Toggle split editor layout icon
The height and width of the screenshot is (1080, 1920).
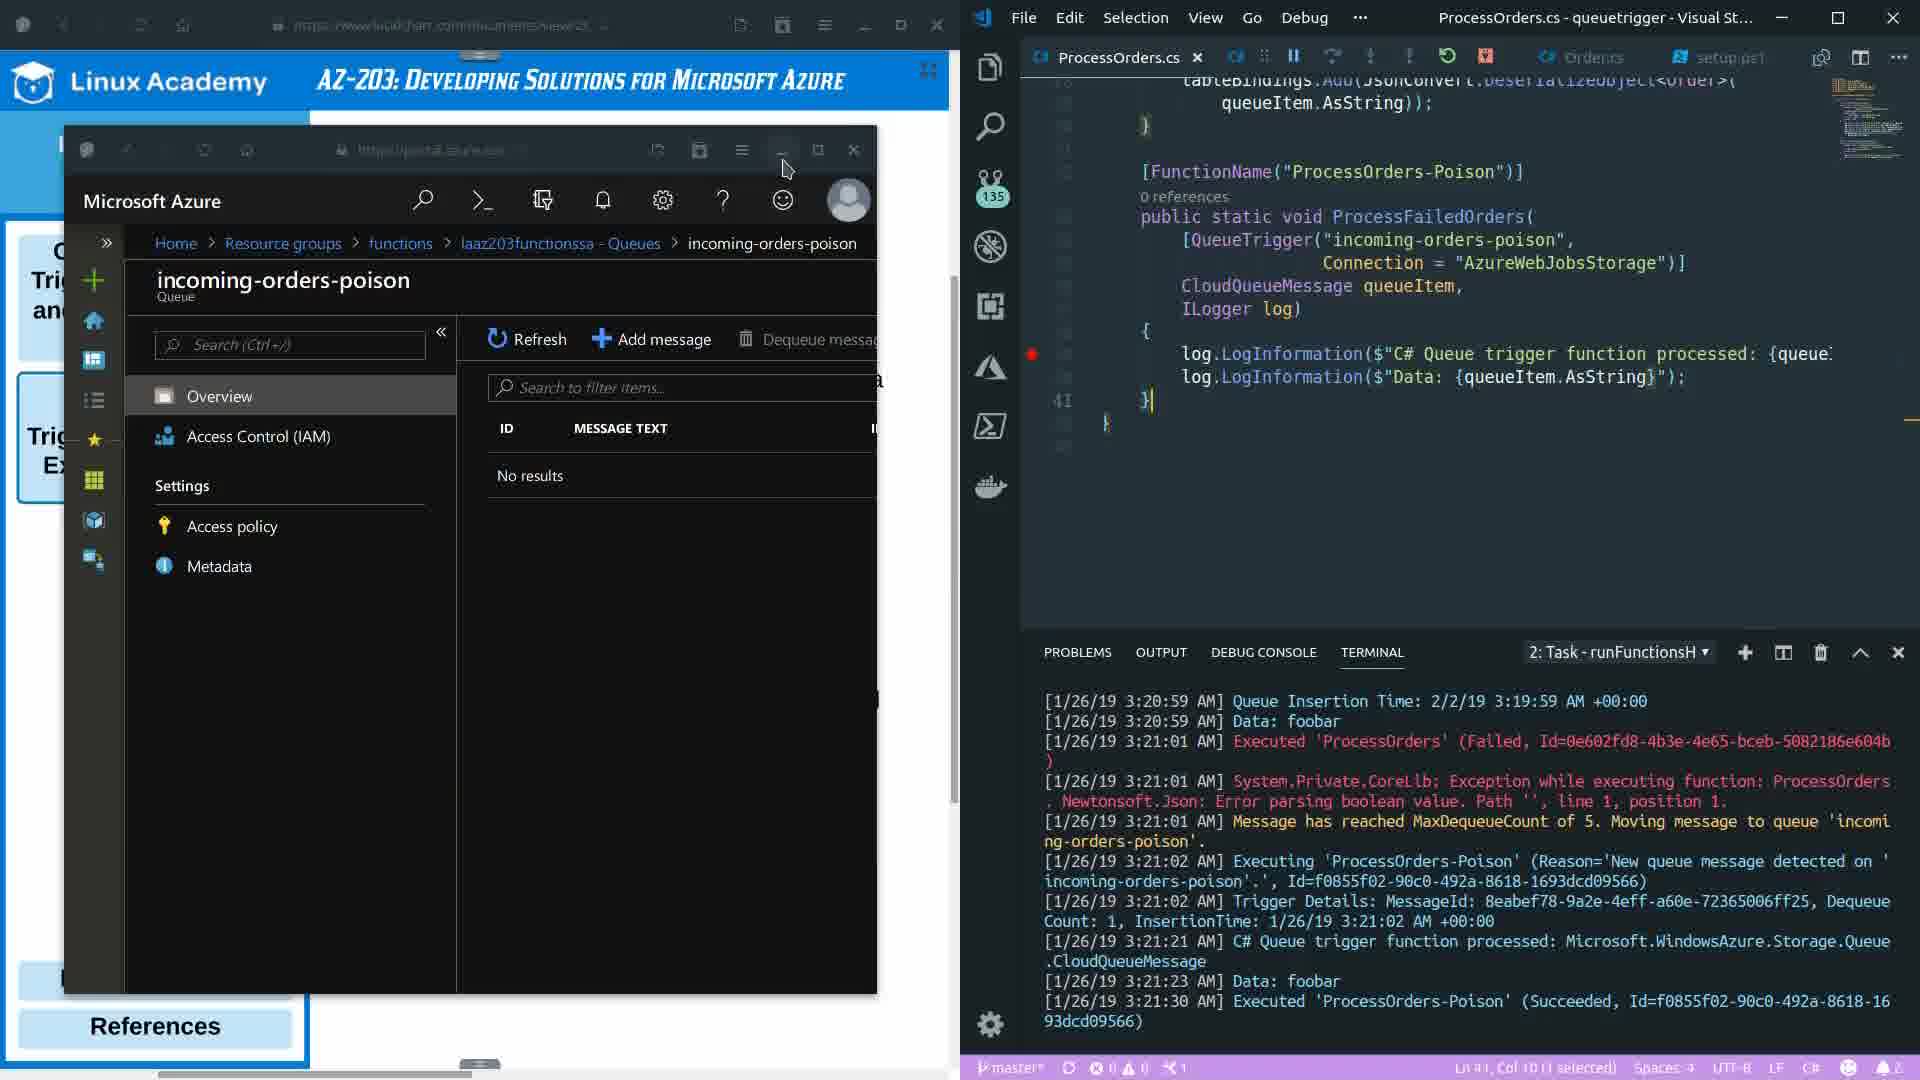(1860, 58)
